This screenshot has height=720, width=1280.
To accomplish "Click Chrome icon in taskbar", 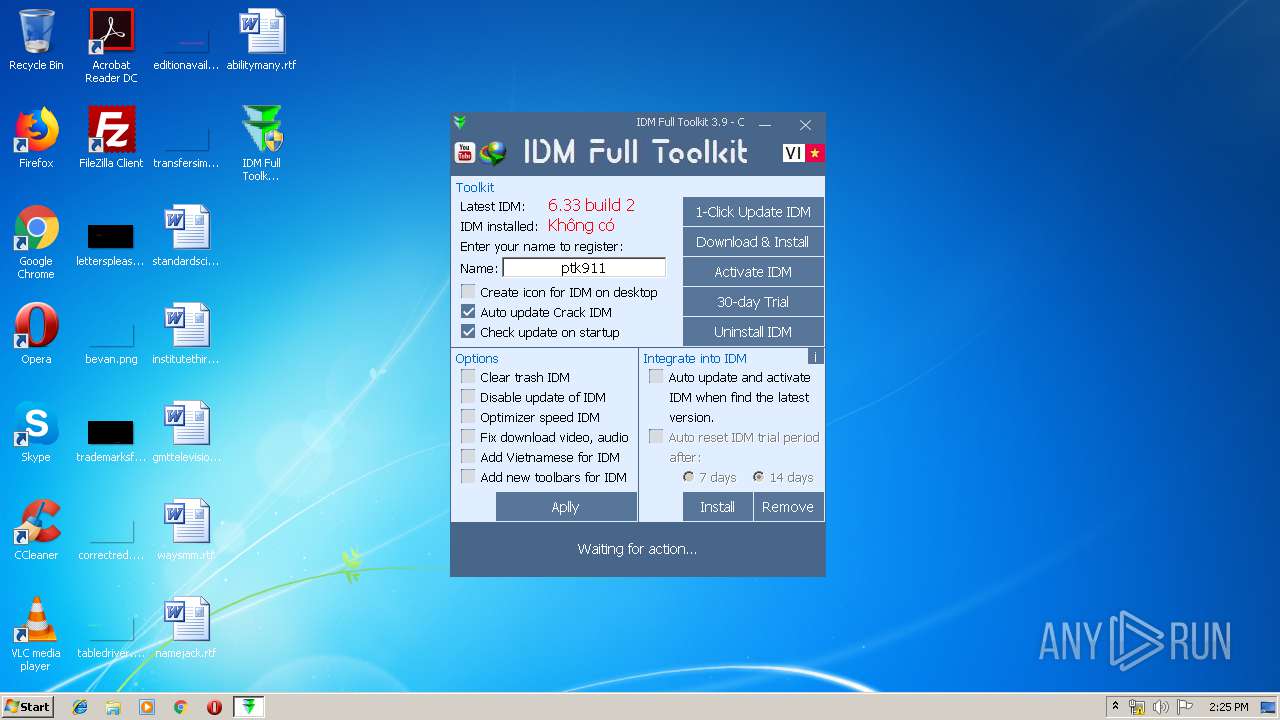I will click(x=180, y=707).
